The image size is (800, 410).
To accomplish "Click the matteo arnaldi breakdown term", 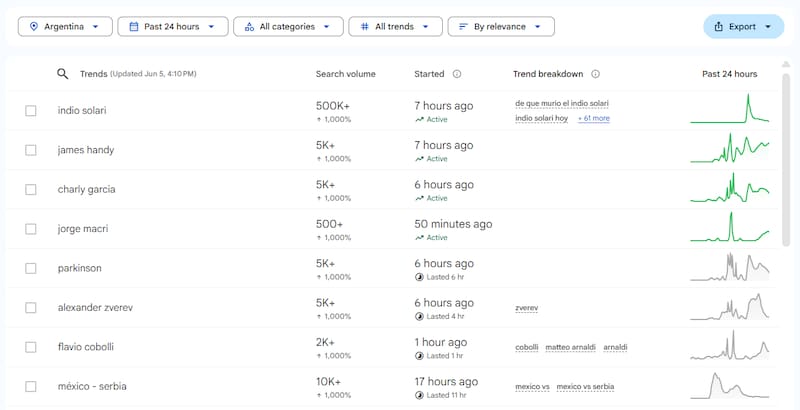I will coord(570,347).
